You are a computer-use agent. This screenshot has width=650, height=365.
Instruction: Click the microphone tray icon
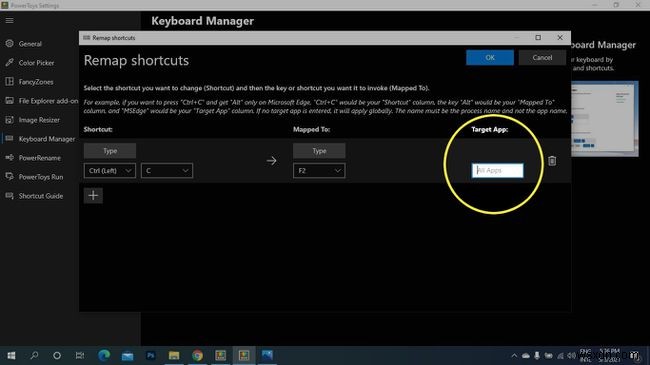tap(537, 356)
